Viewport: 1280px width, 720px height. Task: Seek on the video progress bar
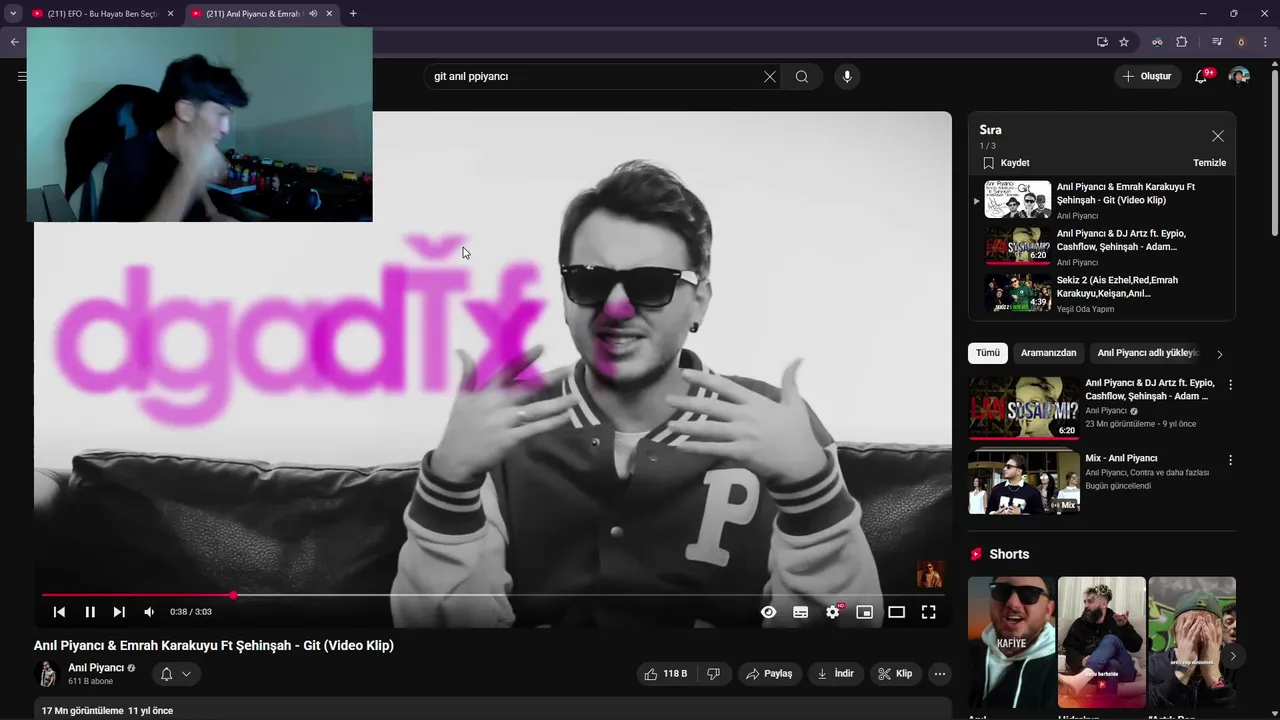(493, 595)
